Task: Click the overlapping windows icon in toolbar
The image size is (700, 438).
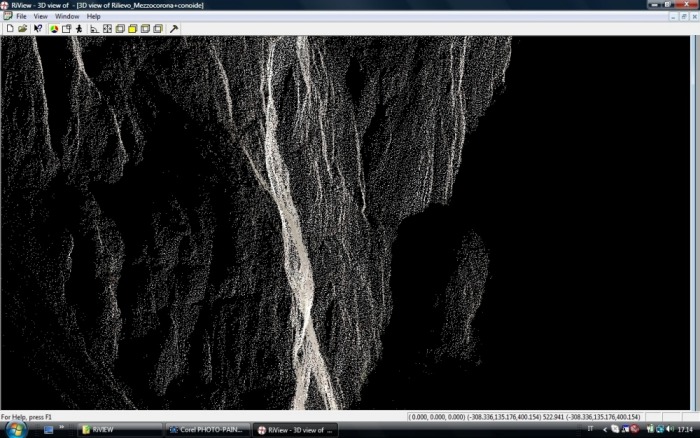Action: coord(67,29)
